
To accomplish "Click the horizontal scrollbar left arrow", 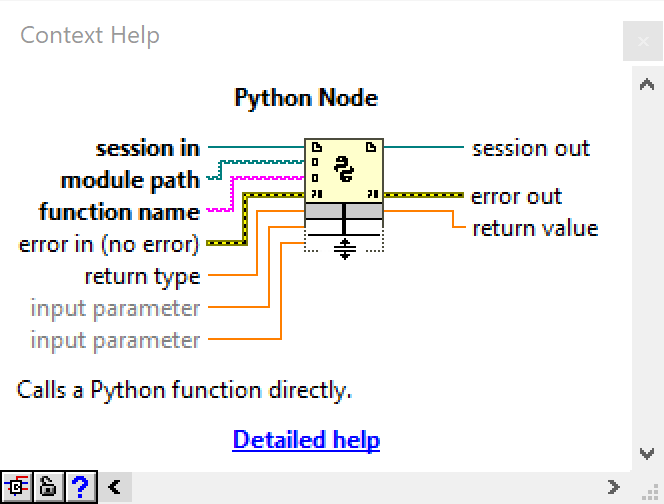I will 114,488.
